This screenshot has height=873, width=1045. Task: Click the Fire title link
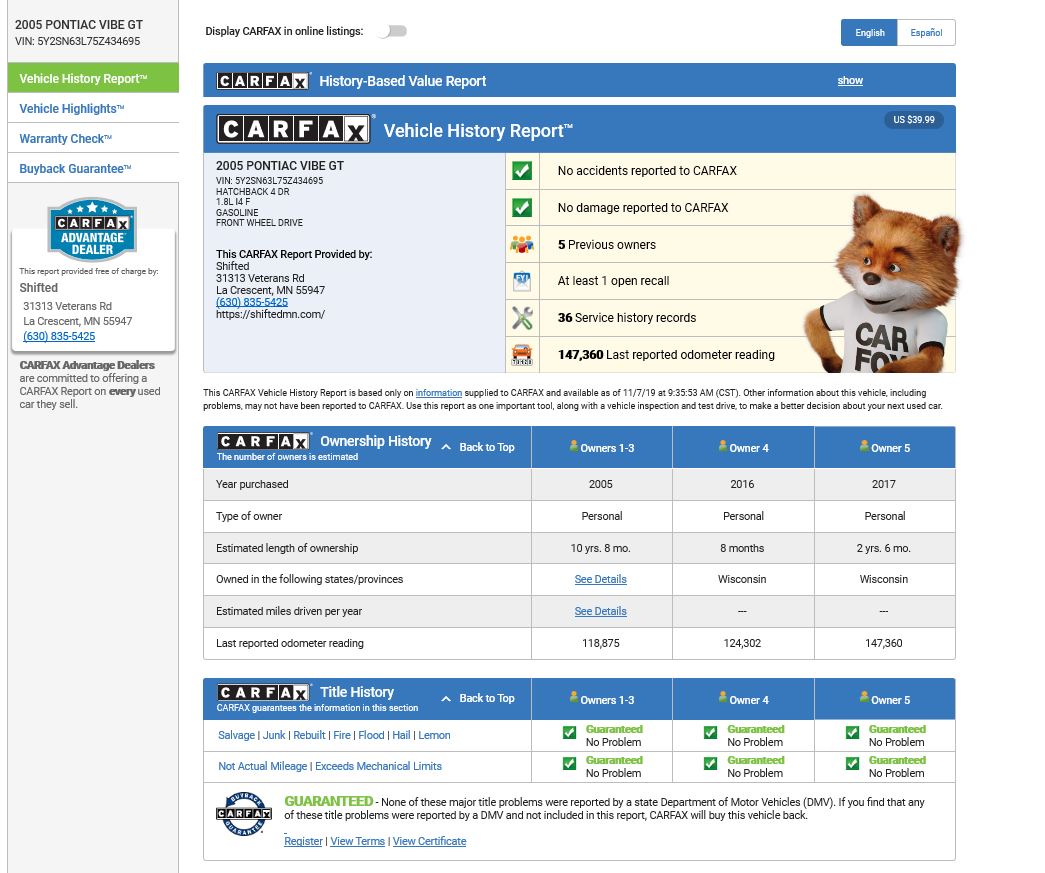coord(342,735)
